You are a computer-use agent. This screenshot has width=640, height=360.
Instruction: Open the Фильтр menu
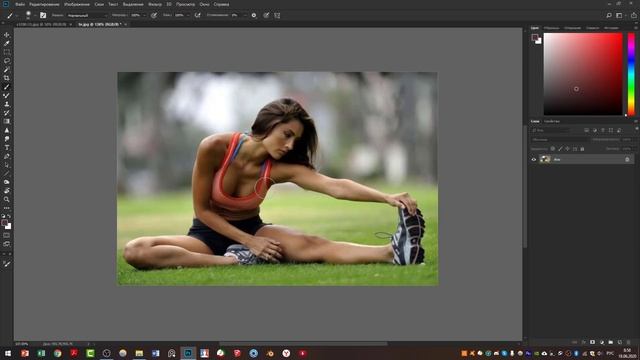click(155, 4)
